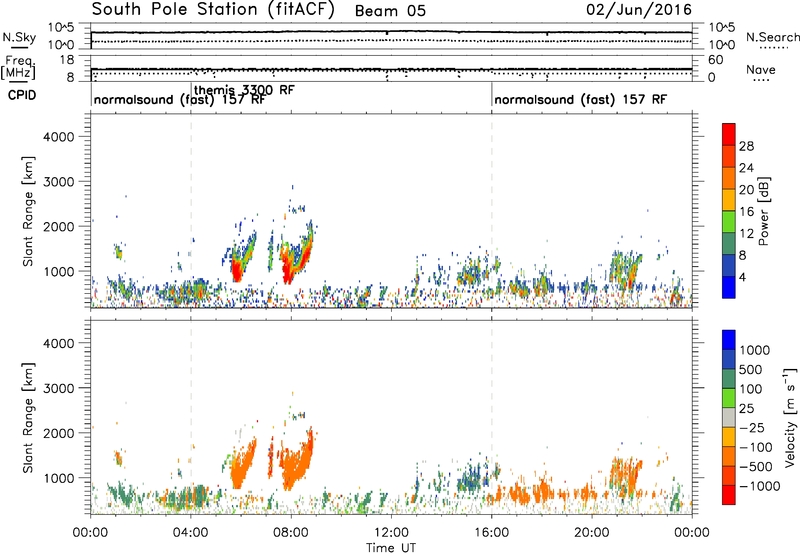Click the "N.Sky" legend label
Screen dimensions: 800x554
click(x=19, y=37)
